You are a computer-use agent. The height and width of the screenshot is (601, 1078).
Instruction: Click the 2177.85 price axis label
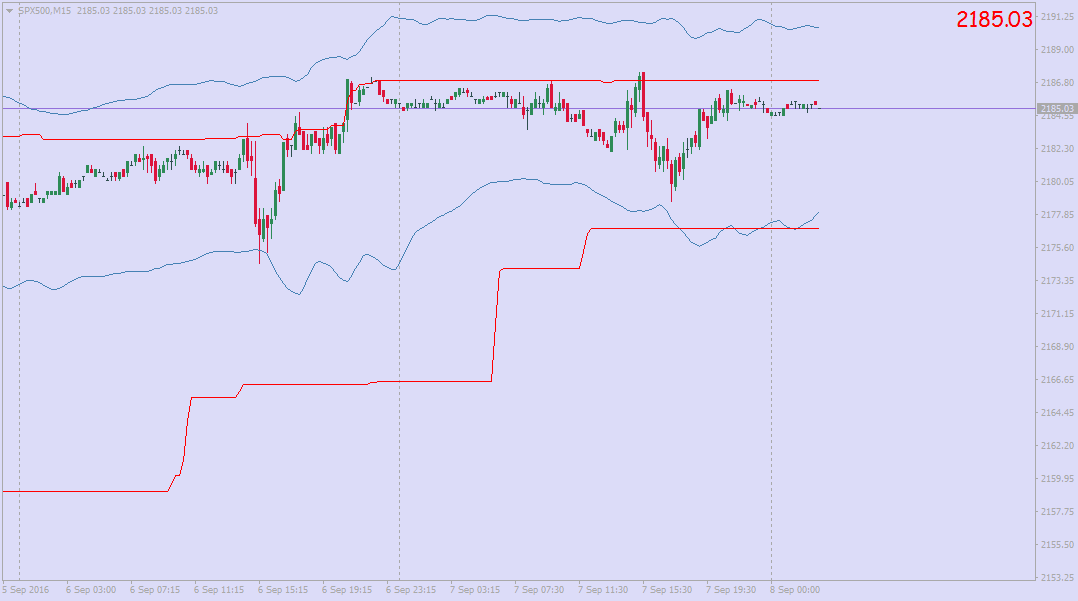click(x=1057, y=215)
